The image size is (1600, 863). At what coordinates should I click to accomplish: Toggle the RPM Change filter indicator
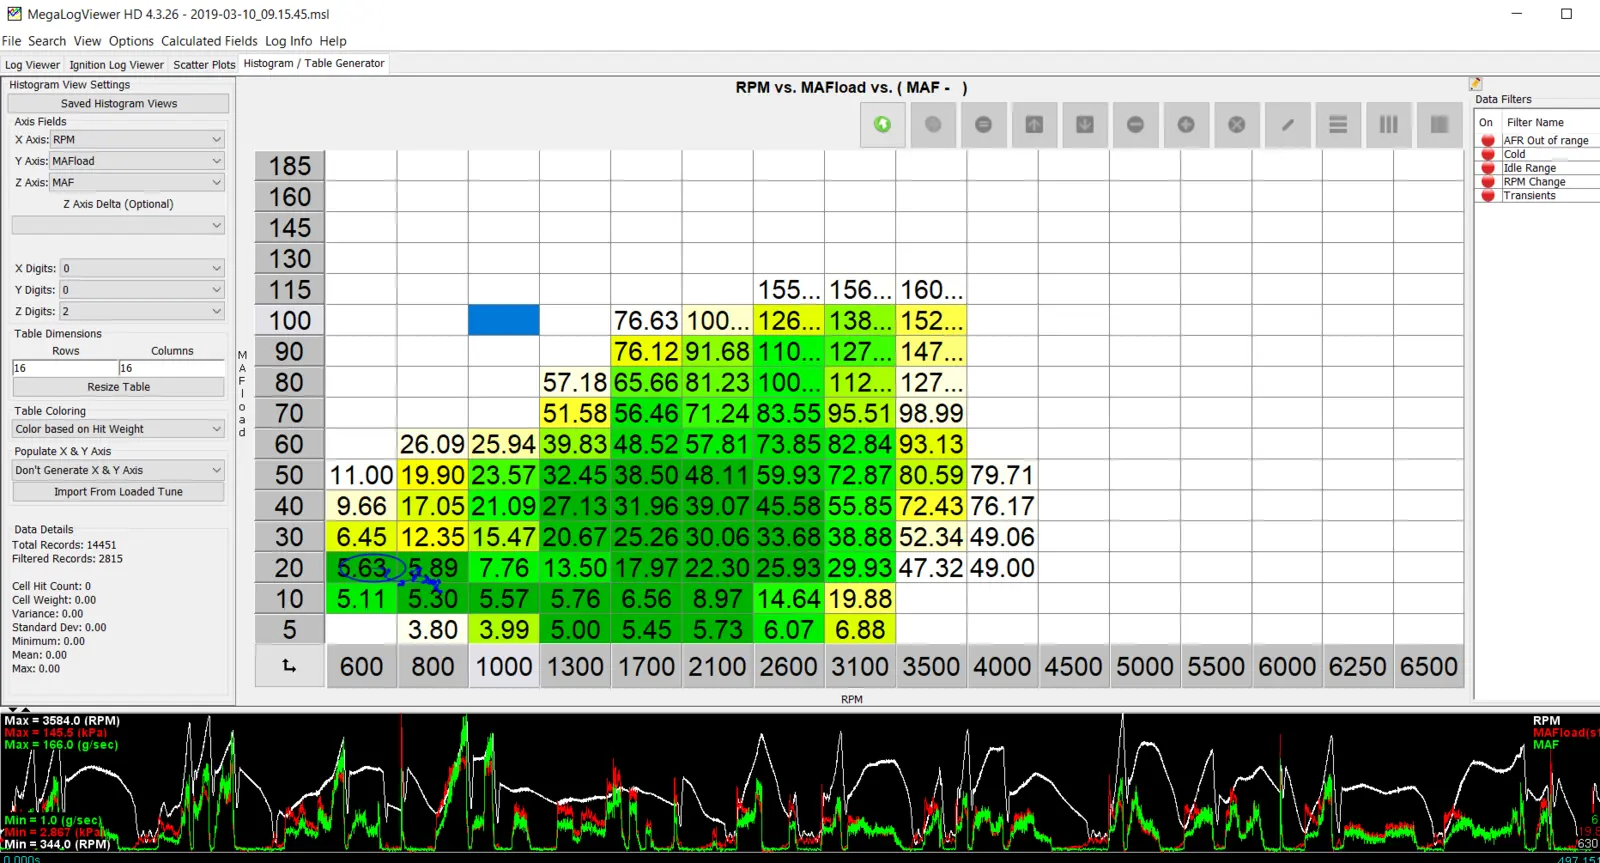tap(1488, 182)
